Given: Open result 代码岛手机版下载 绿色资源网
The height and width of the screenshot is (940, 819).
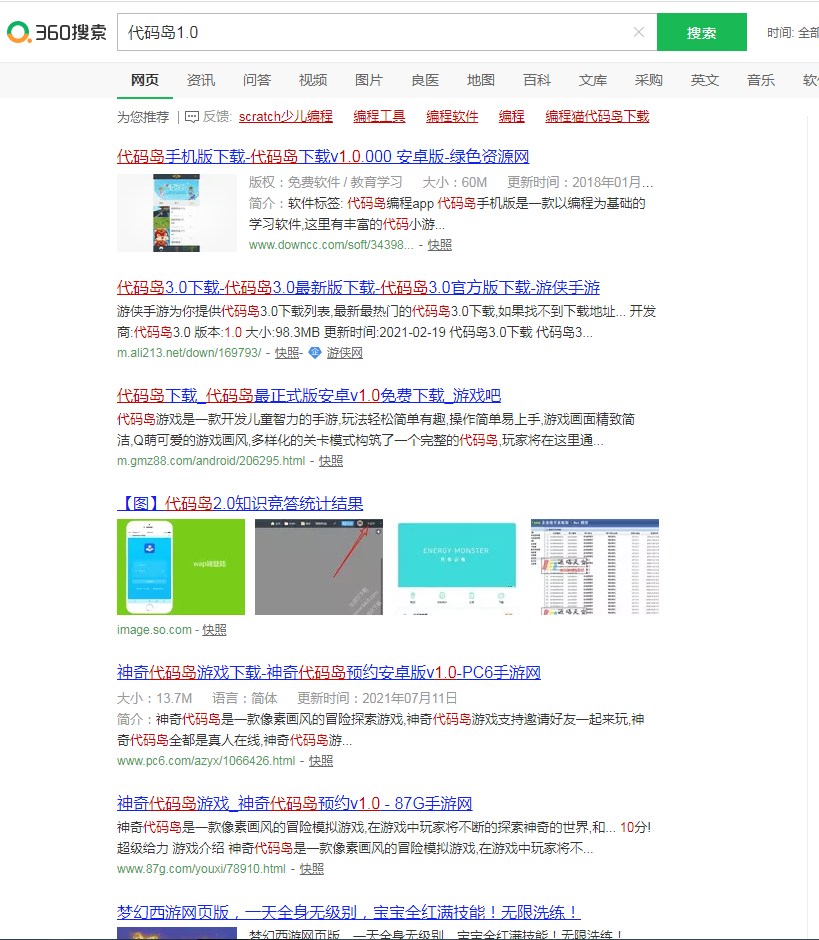Looking at the screenshot, I should [x=323, y=156].
